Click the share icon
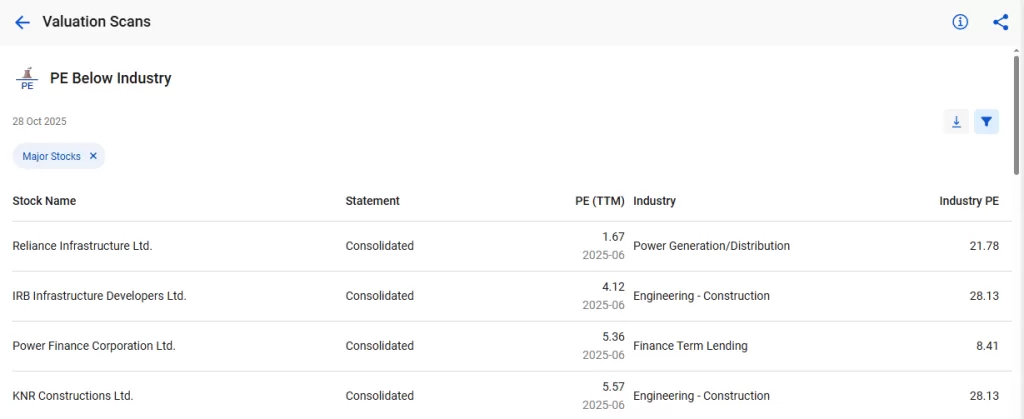Screen dimensions: 1024x419 coord(1000,22)
